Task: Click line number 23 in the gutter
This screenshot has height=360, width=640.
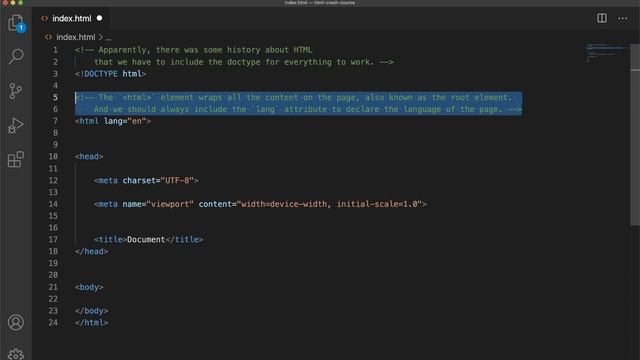Action: (53, 311)
